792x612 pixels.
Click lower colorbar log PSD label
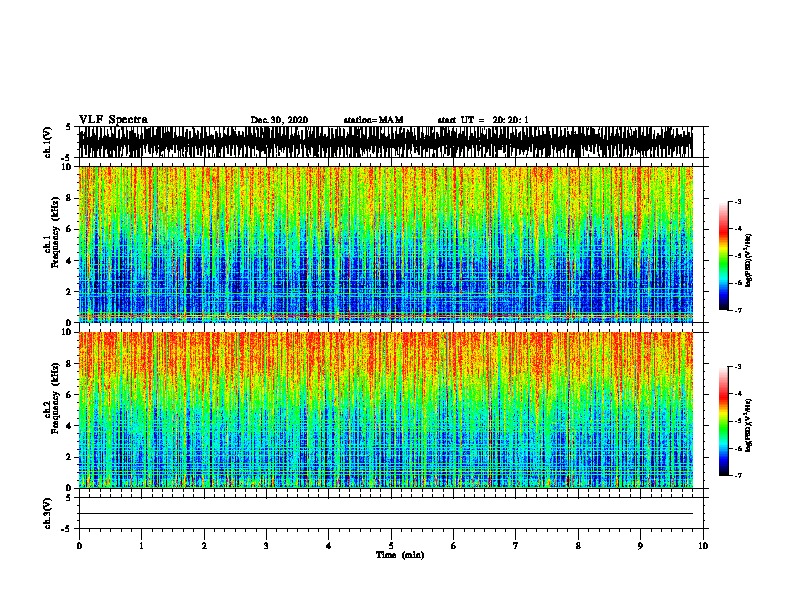(748, 425)
